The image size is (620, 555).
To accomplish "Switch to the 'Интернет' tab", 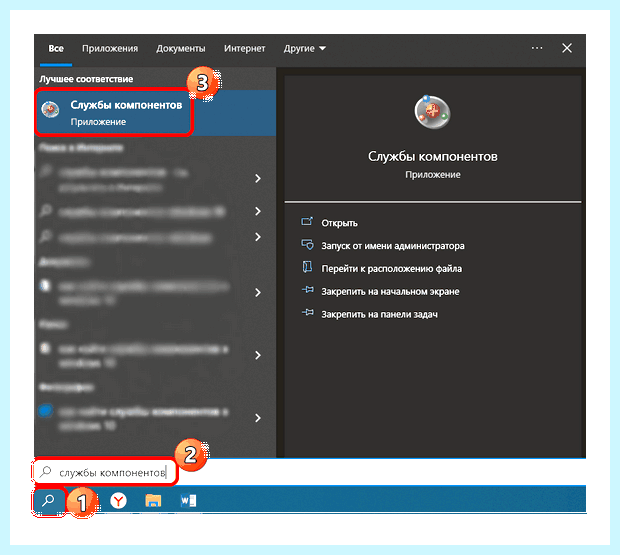I will (244, 49).
